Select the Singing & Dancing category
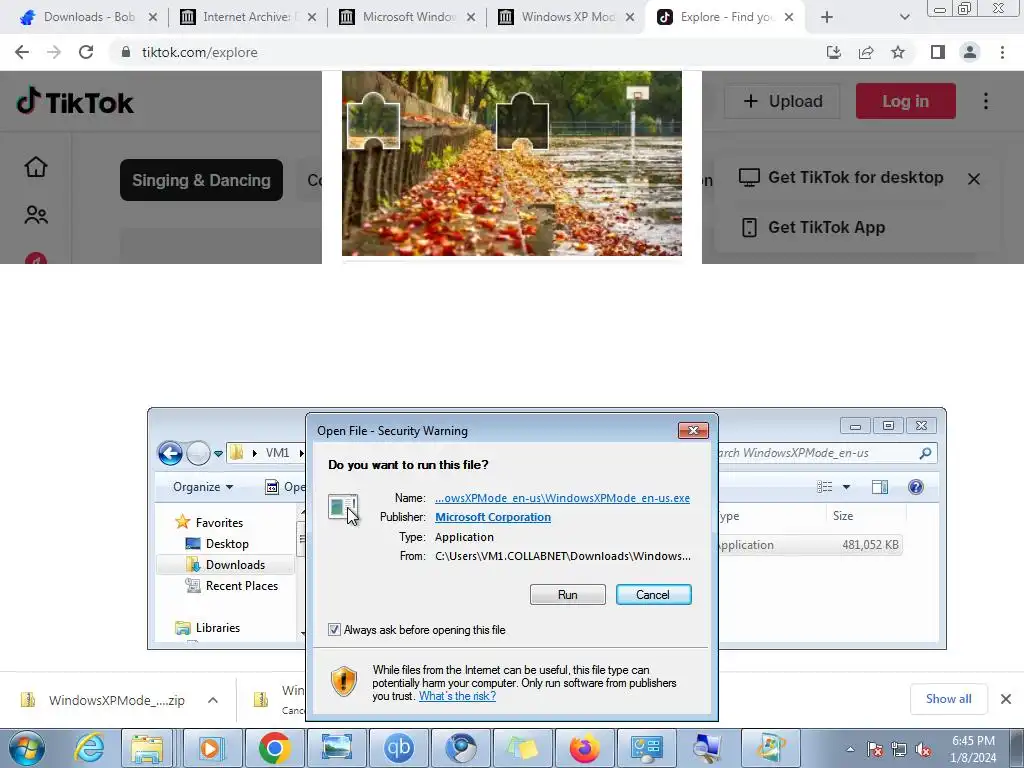The image size is (1024, 768). 201,180
